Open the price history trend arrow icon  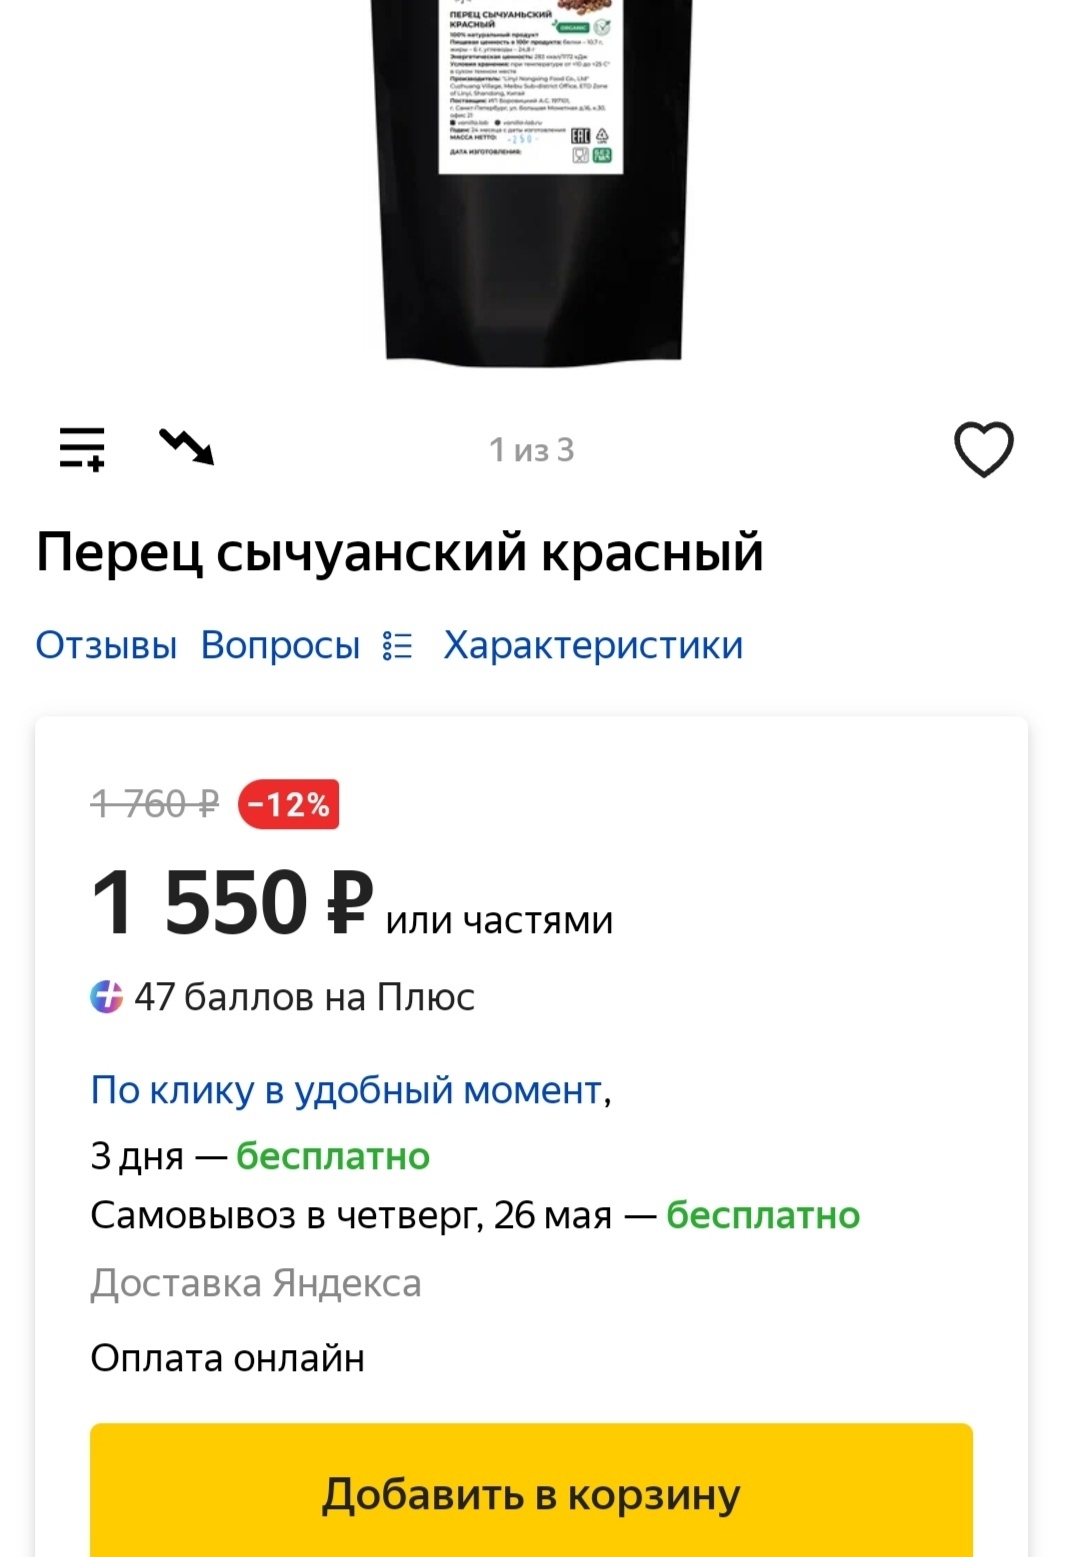[187, 446]
